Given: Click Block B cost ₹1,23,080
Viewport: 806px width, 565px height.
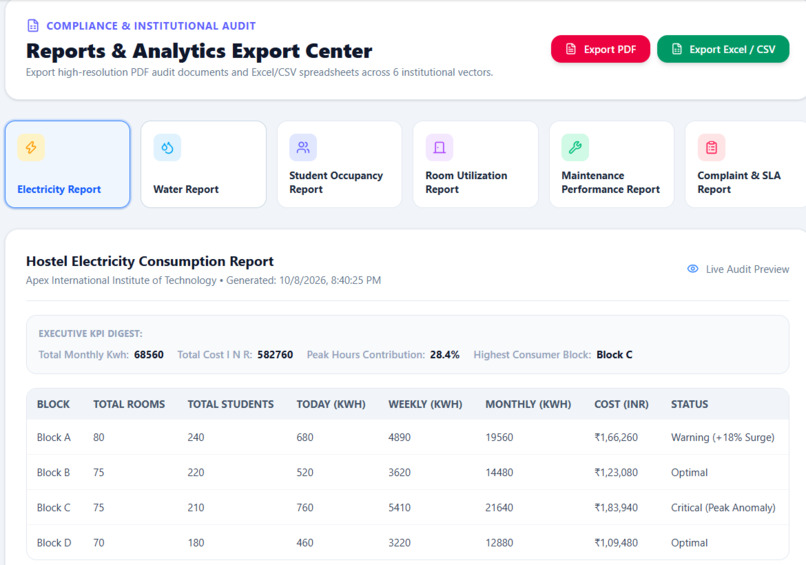Looking at the screenshot, I should click(616, 472).
